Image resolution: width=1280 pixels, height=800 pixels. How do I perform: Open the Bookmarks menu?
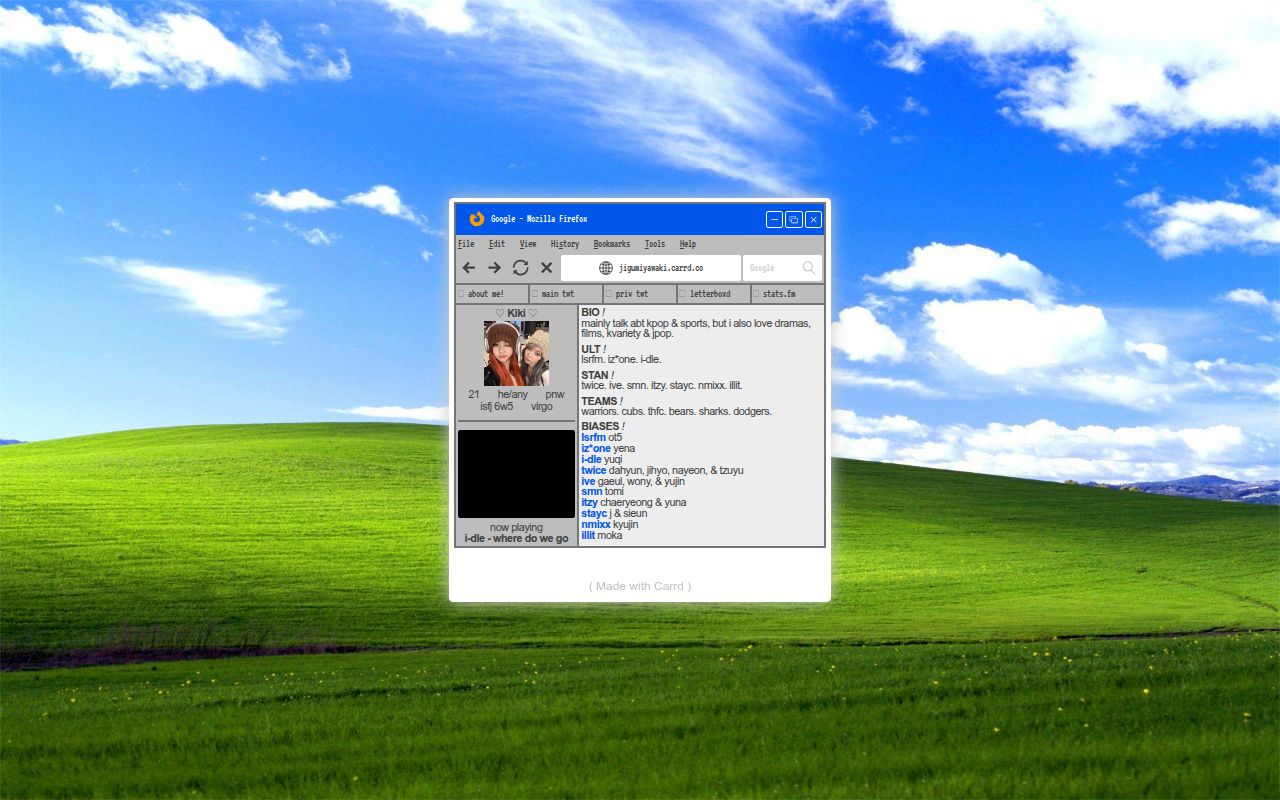pyautogui.click(x=611, y=244)
